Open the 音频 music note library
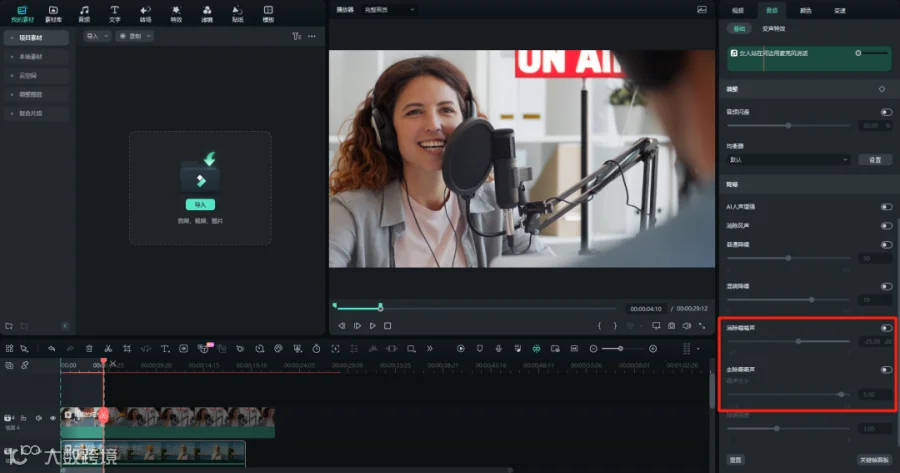 [x=84, y=14]
